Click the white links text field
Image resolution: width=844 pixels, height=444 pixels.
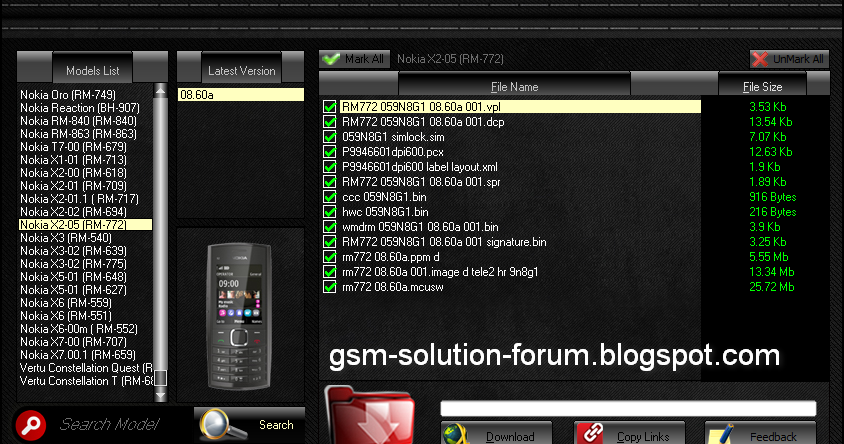point(628,408)
